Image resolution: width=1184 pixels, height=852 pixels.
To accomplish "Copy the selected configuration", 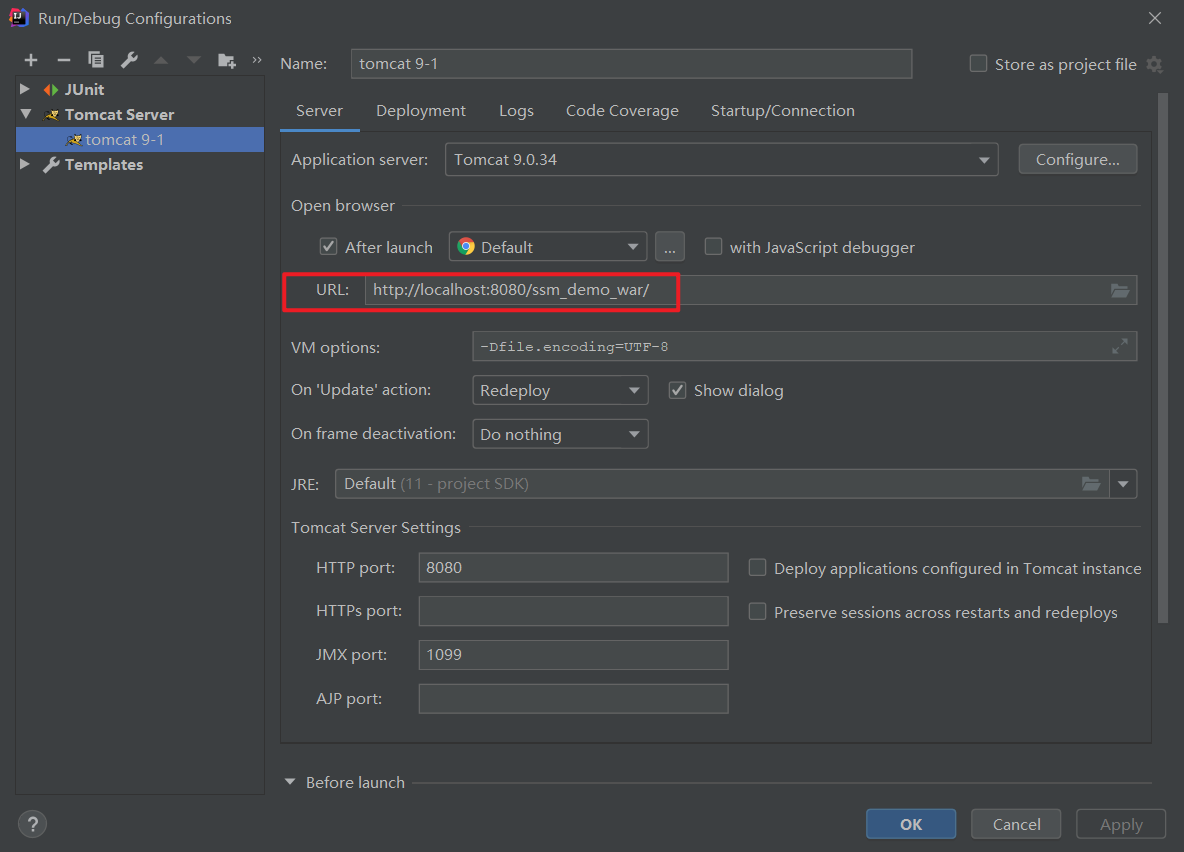I will point(96,60).
